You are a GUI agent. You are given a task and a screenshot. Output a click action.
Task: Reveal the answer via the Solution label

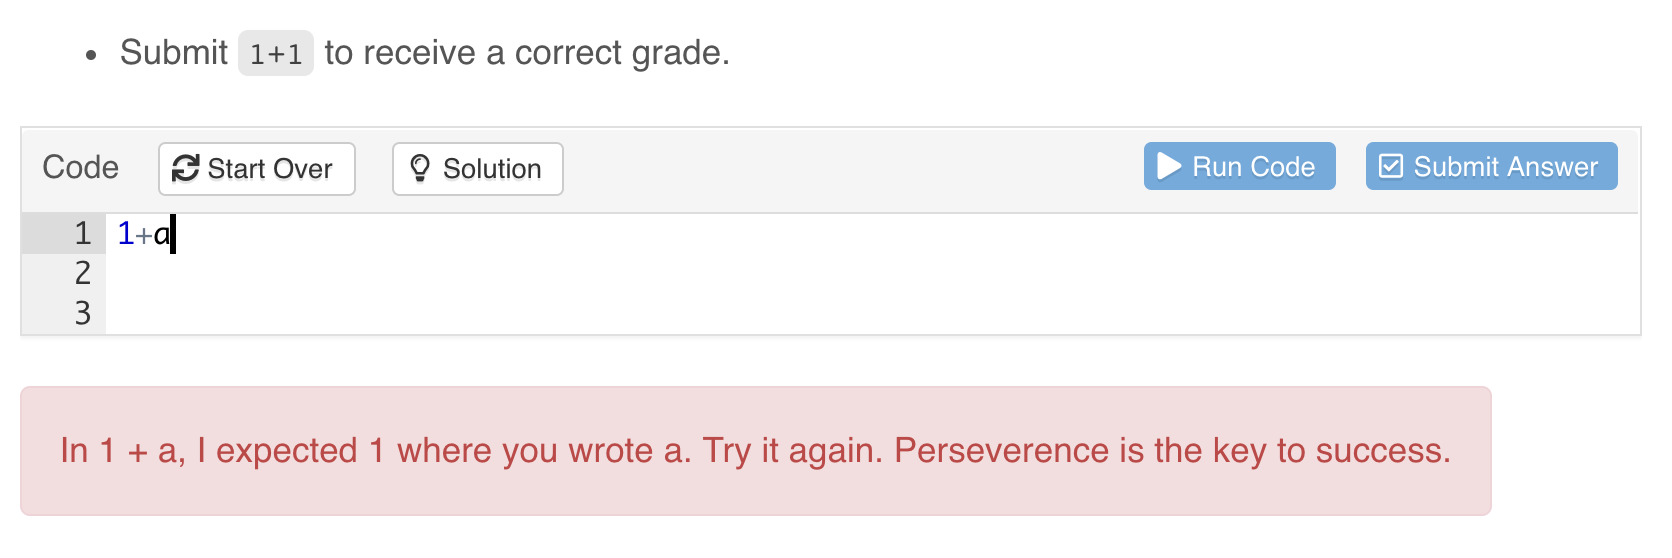[492, 169]
